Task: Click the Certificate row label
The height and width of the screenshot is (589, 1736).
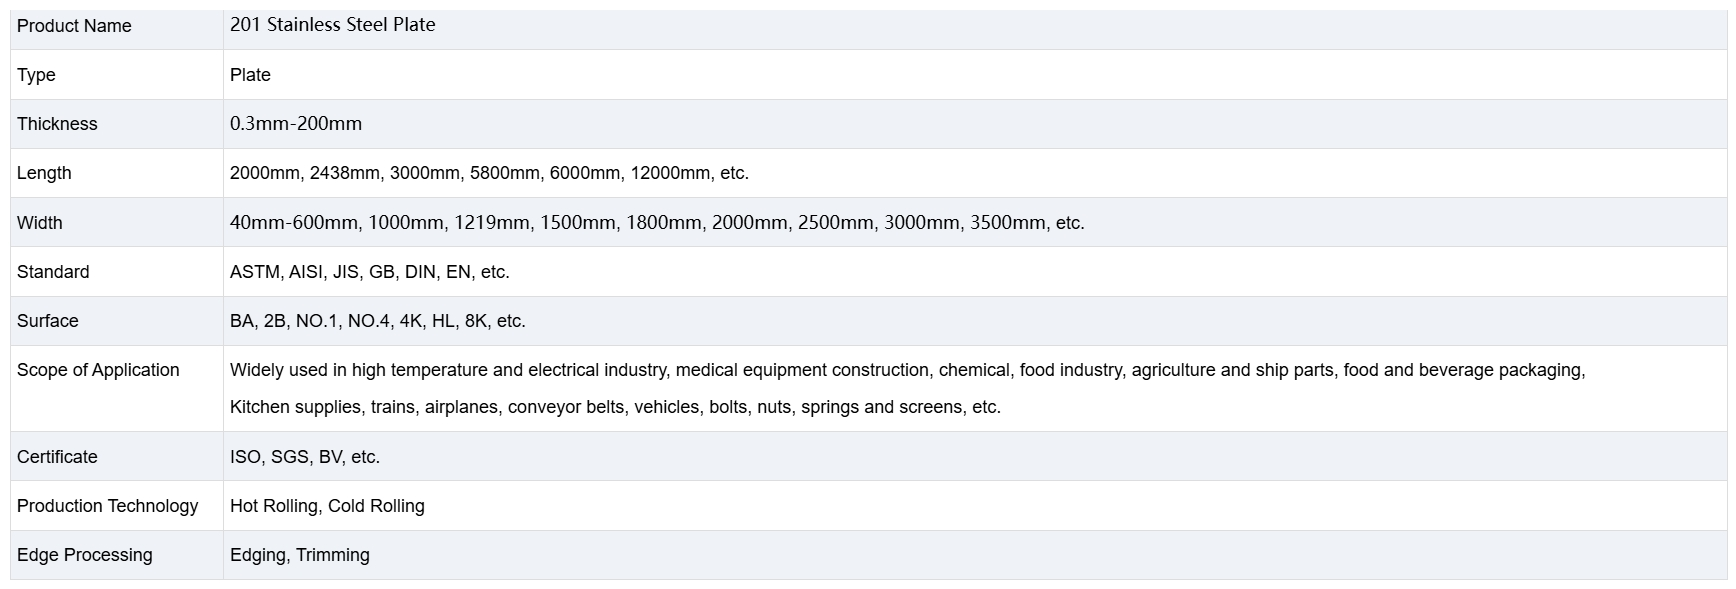Action: point(57,457)
